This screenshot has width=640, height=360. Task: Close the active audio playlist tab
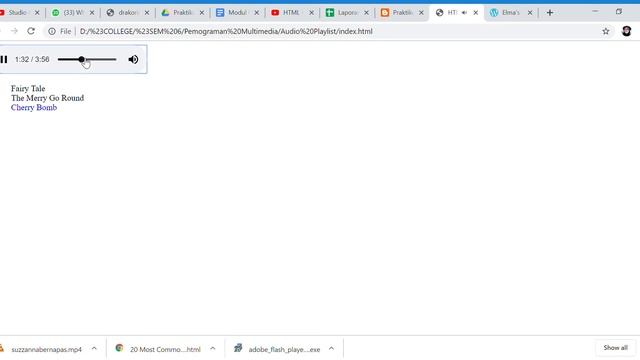pyautogui.click(x=476, y=13)
